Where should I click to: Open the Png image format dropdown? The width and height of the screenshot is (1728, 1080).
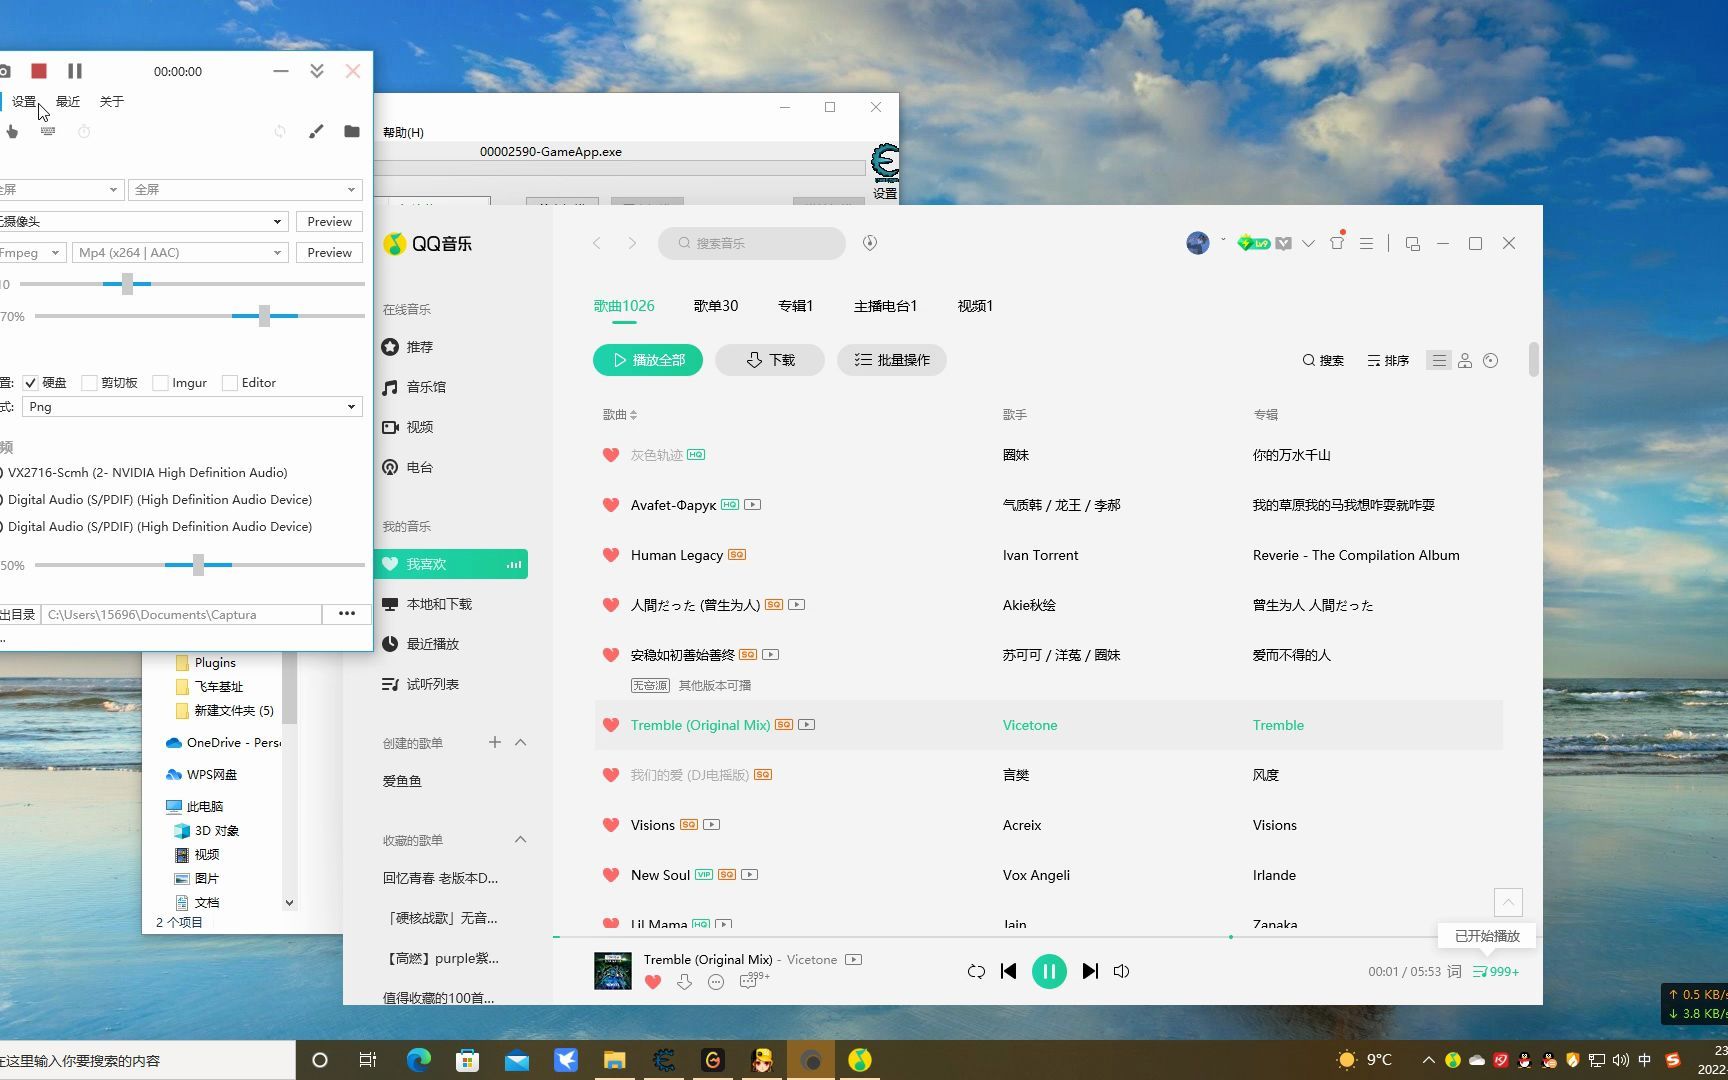[192, 406]
